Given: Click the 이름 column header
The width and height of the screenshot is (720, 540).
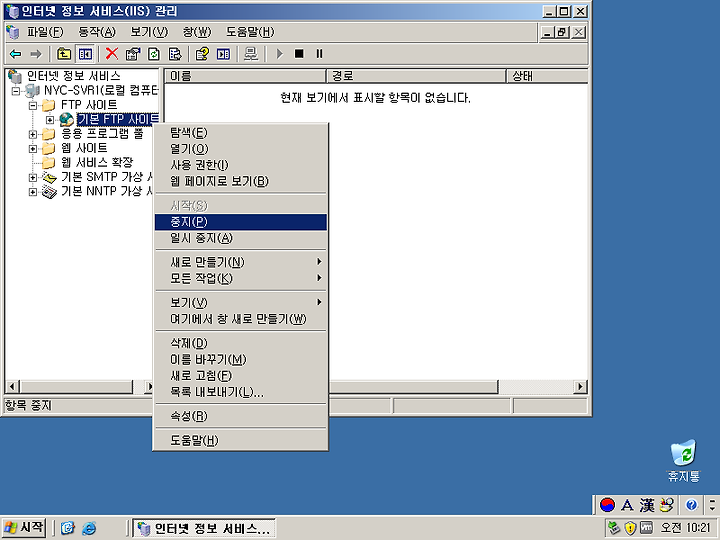Looking at the screenshot, I should tap(245, 76).
